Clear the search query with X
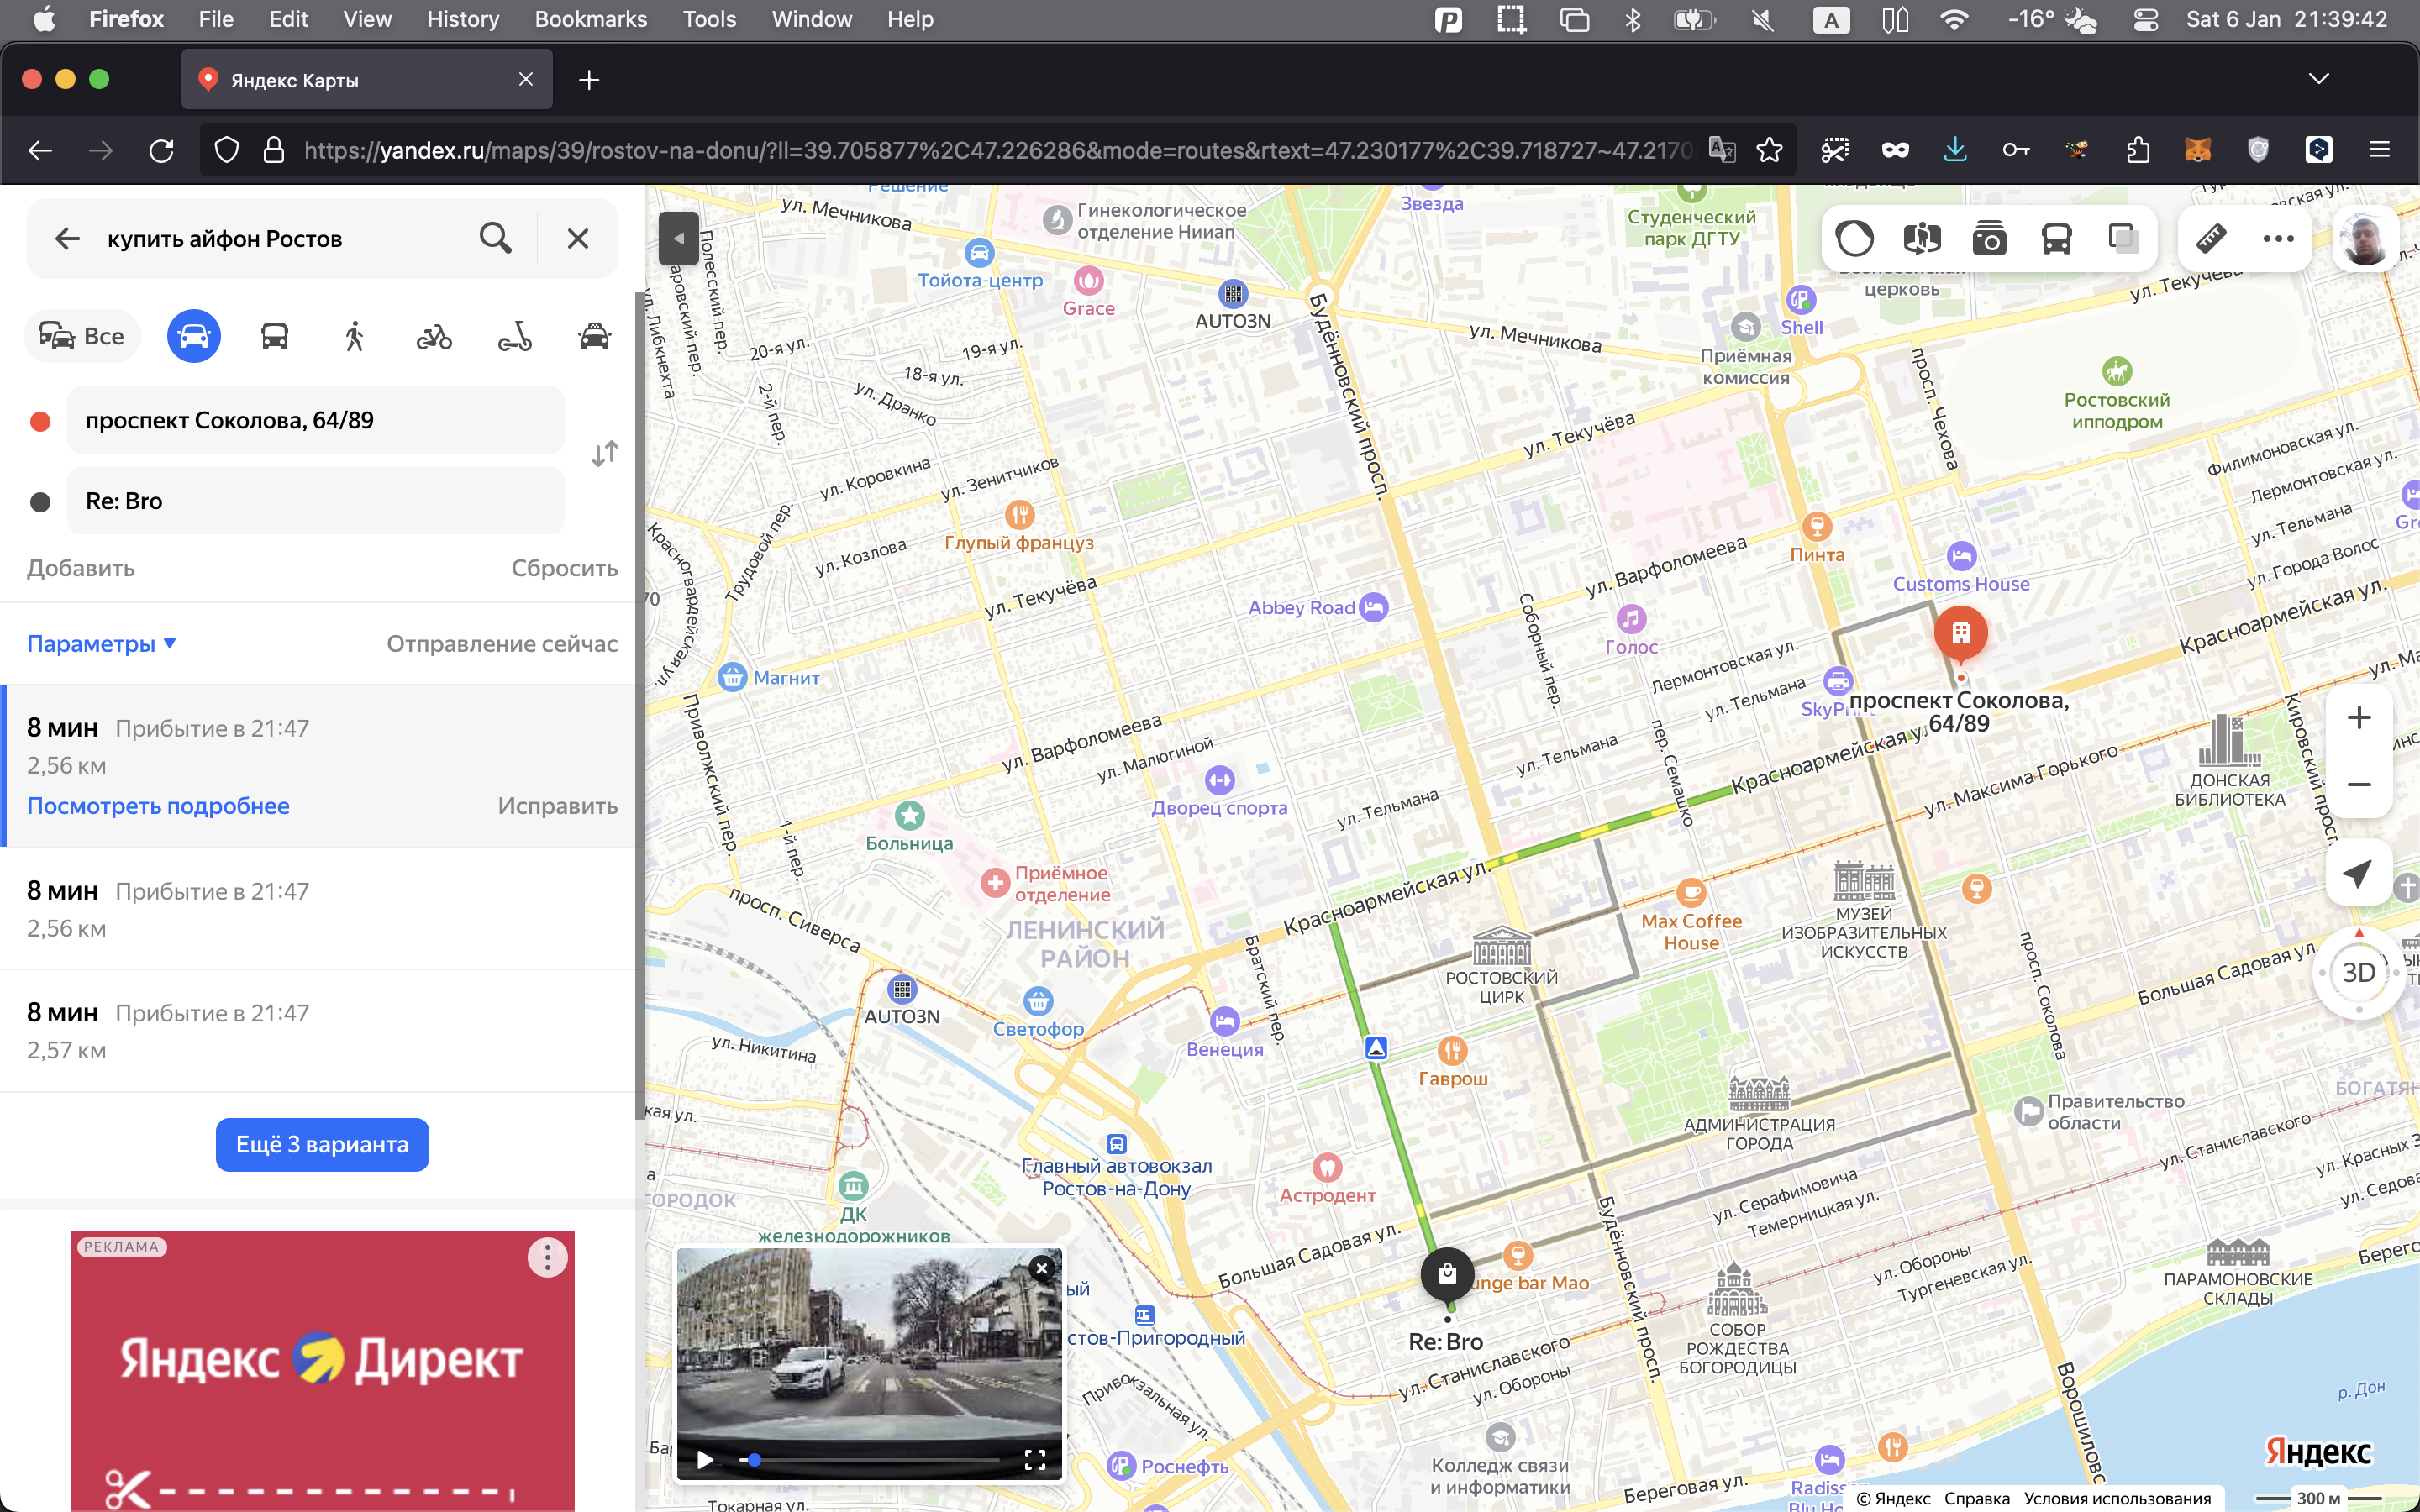This screenshot has width=2420, height=1512. [578, 238]
